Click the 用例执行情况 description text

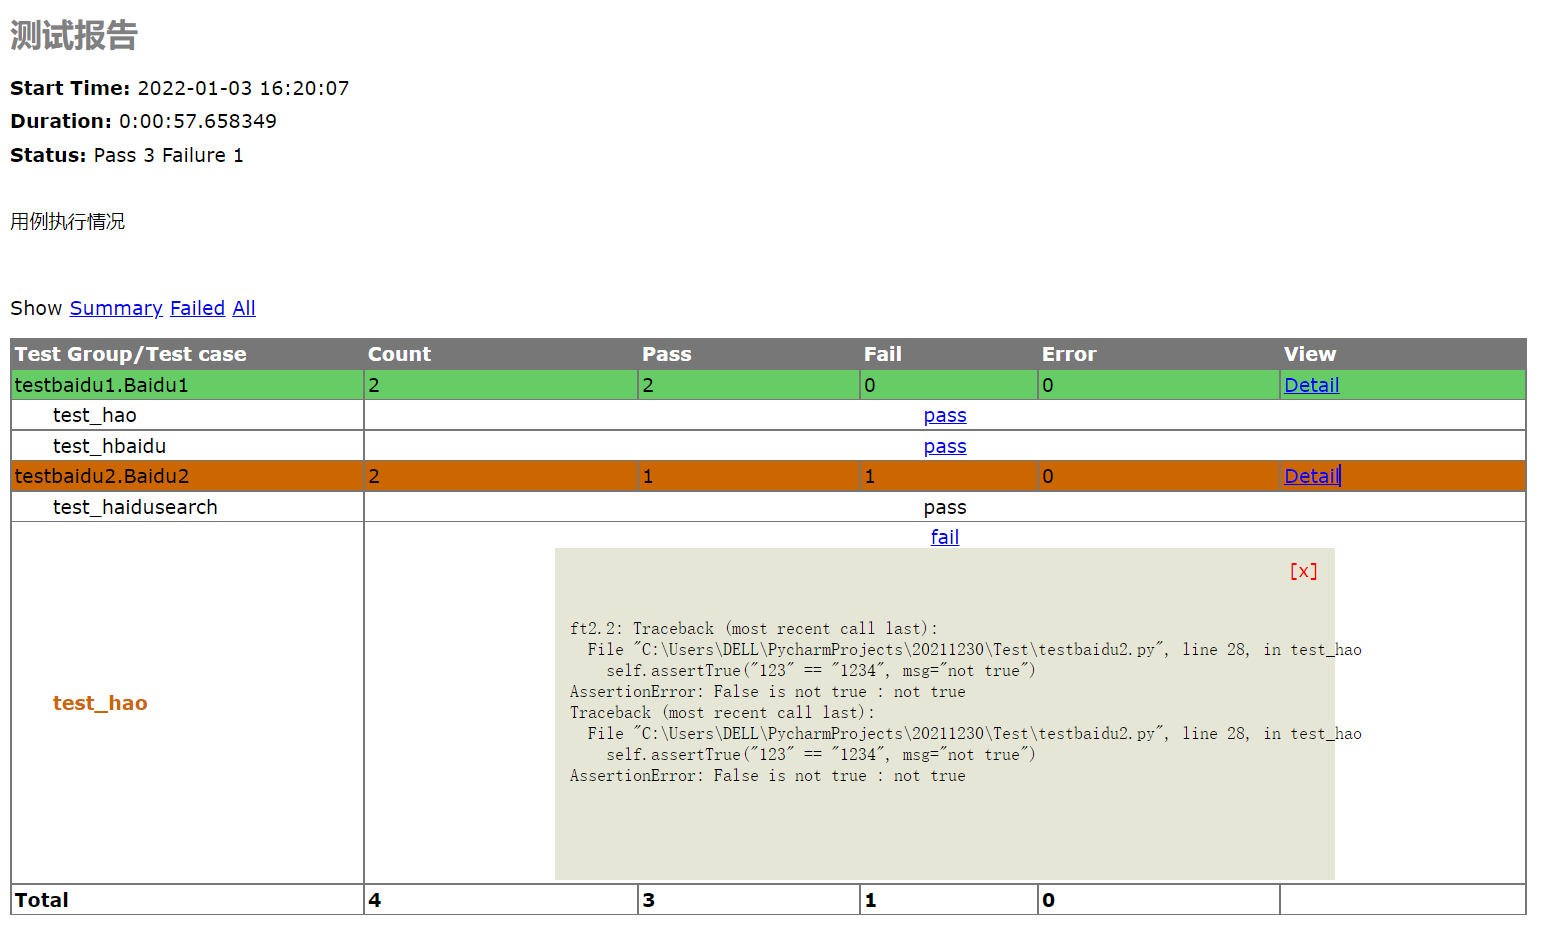pyautogui.click(x=67, y=221)
